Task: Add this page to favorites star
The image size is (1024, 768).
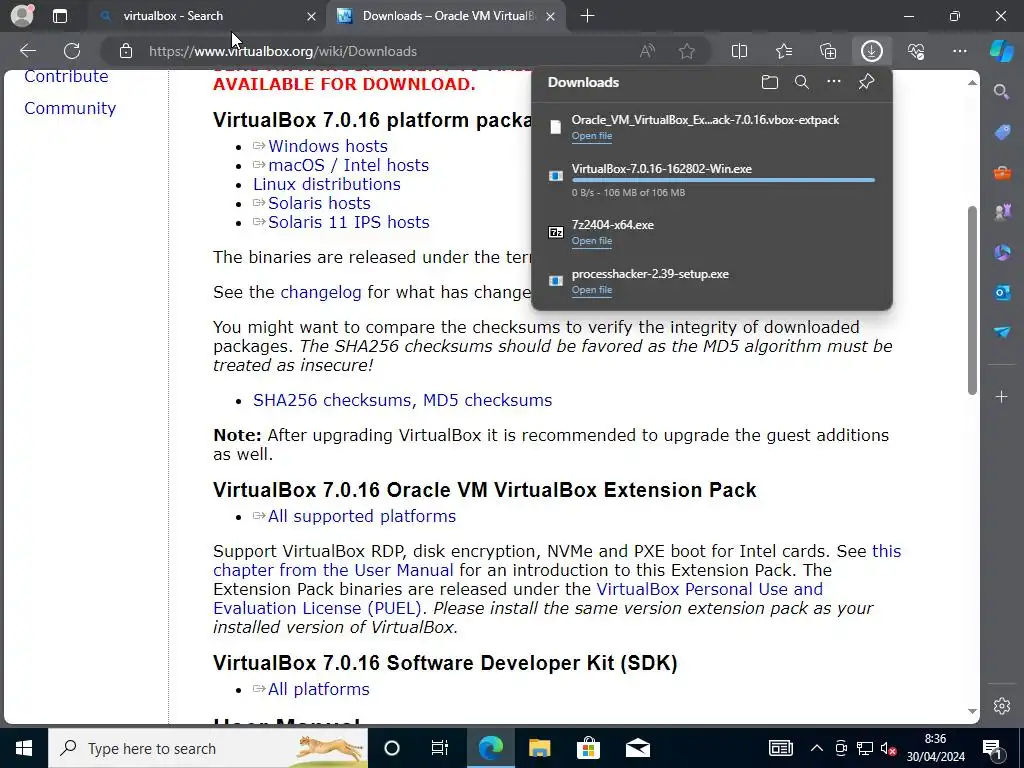Action: pos(686,51)
